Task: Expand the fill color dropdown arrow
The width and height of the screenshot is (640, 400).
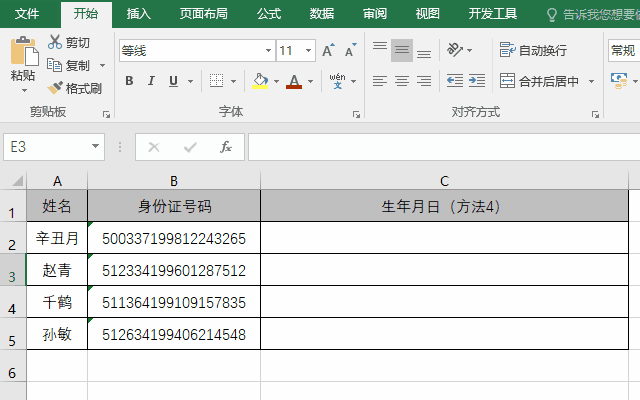Action: [x=276, y=81]
